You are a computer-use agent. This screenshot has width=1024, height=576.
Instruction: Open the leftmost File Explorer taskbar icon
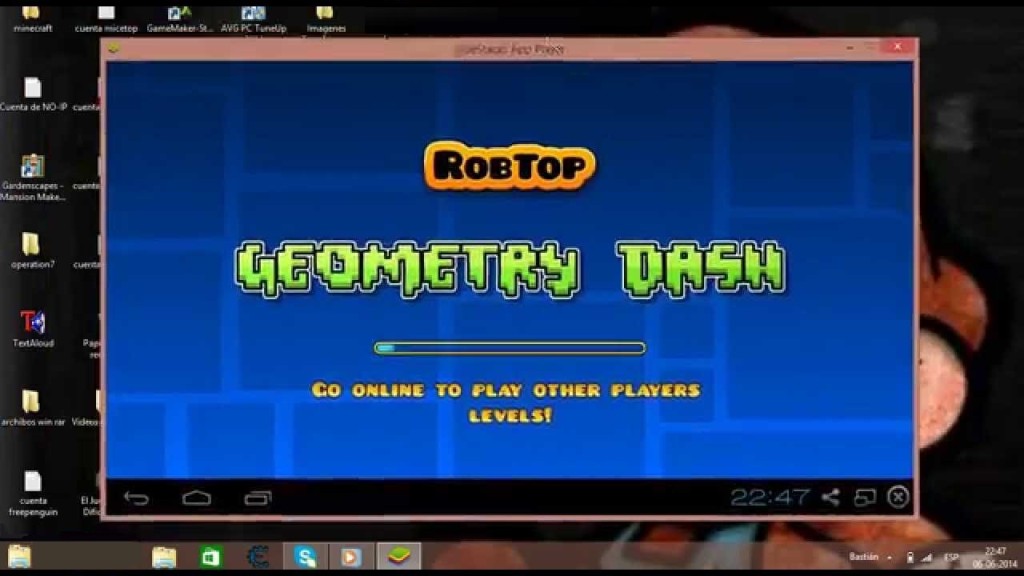coord(20,557)
